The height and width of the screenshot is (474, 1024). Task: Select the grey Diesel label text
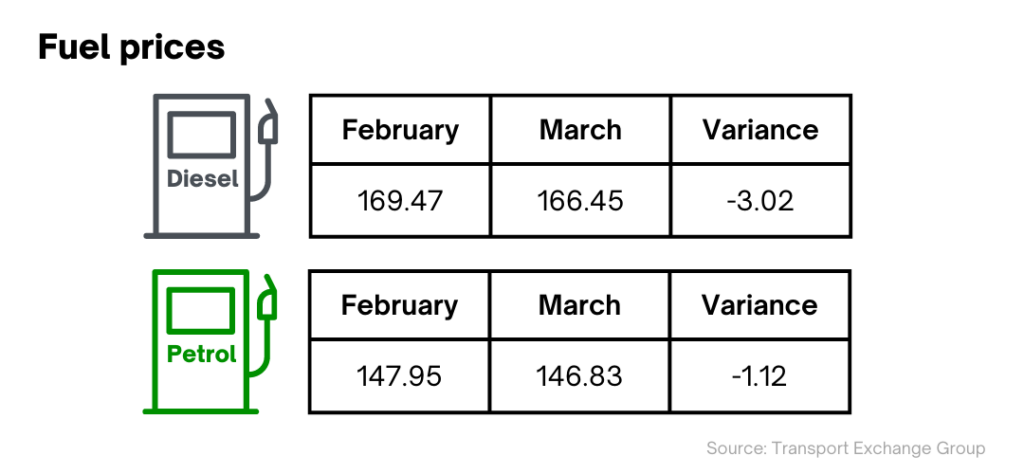tap(202, 178)
